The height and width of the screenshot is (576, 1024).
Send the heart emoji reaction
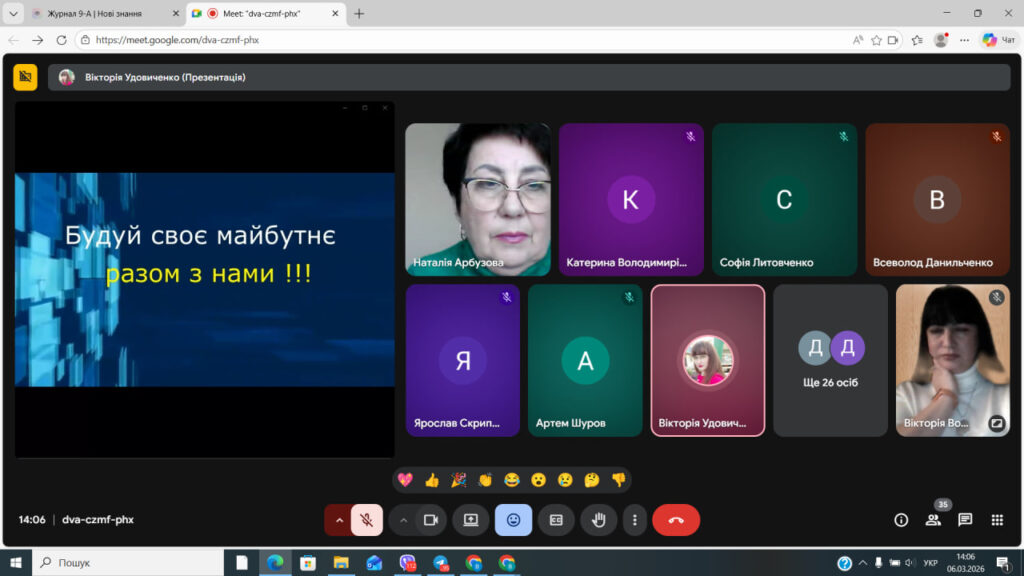tap(406, 480)
